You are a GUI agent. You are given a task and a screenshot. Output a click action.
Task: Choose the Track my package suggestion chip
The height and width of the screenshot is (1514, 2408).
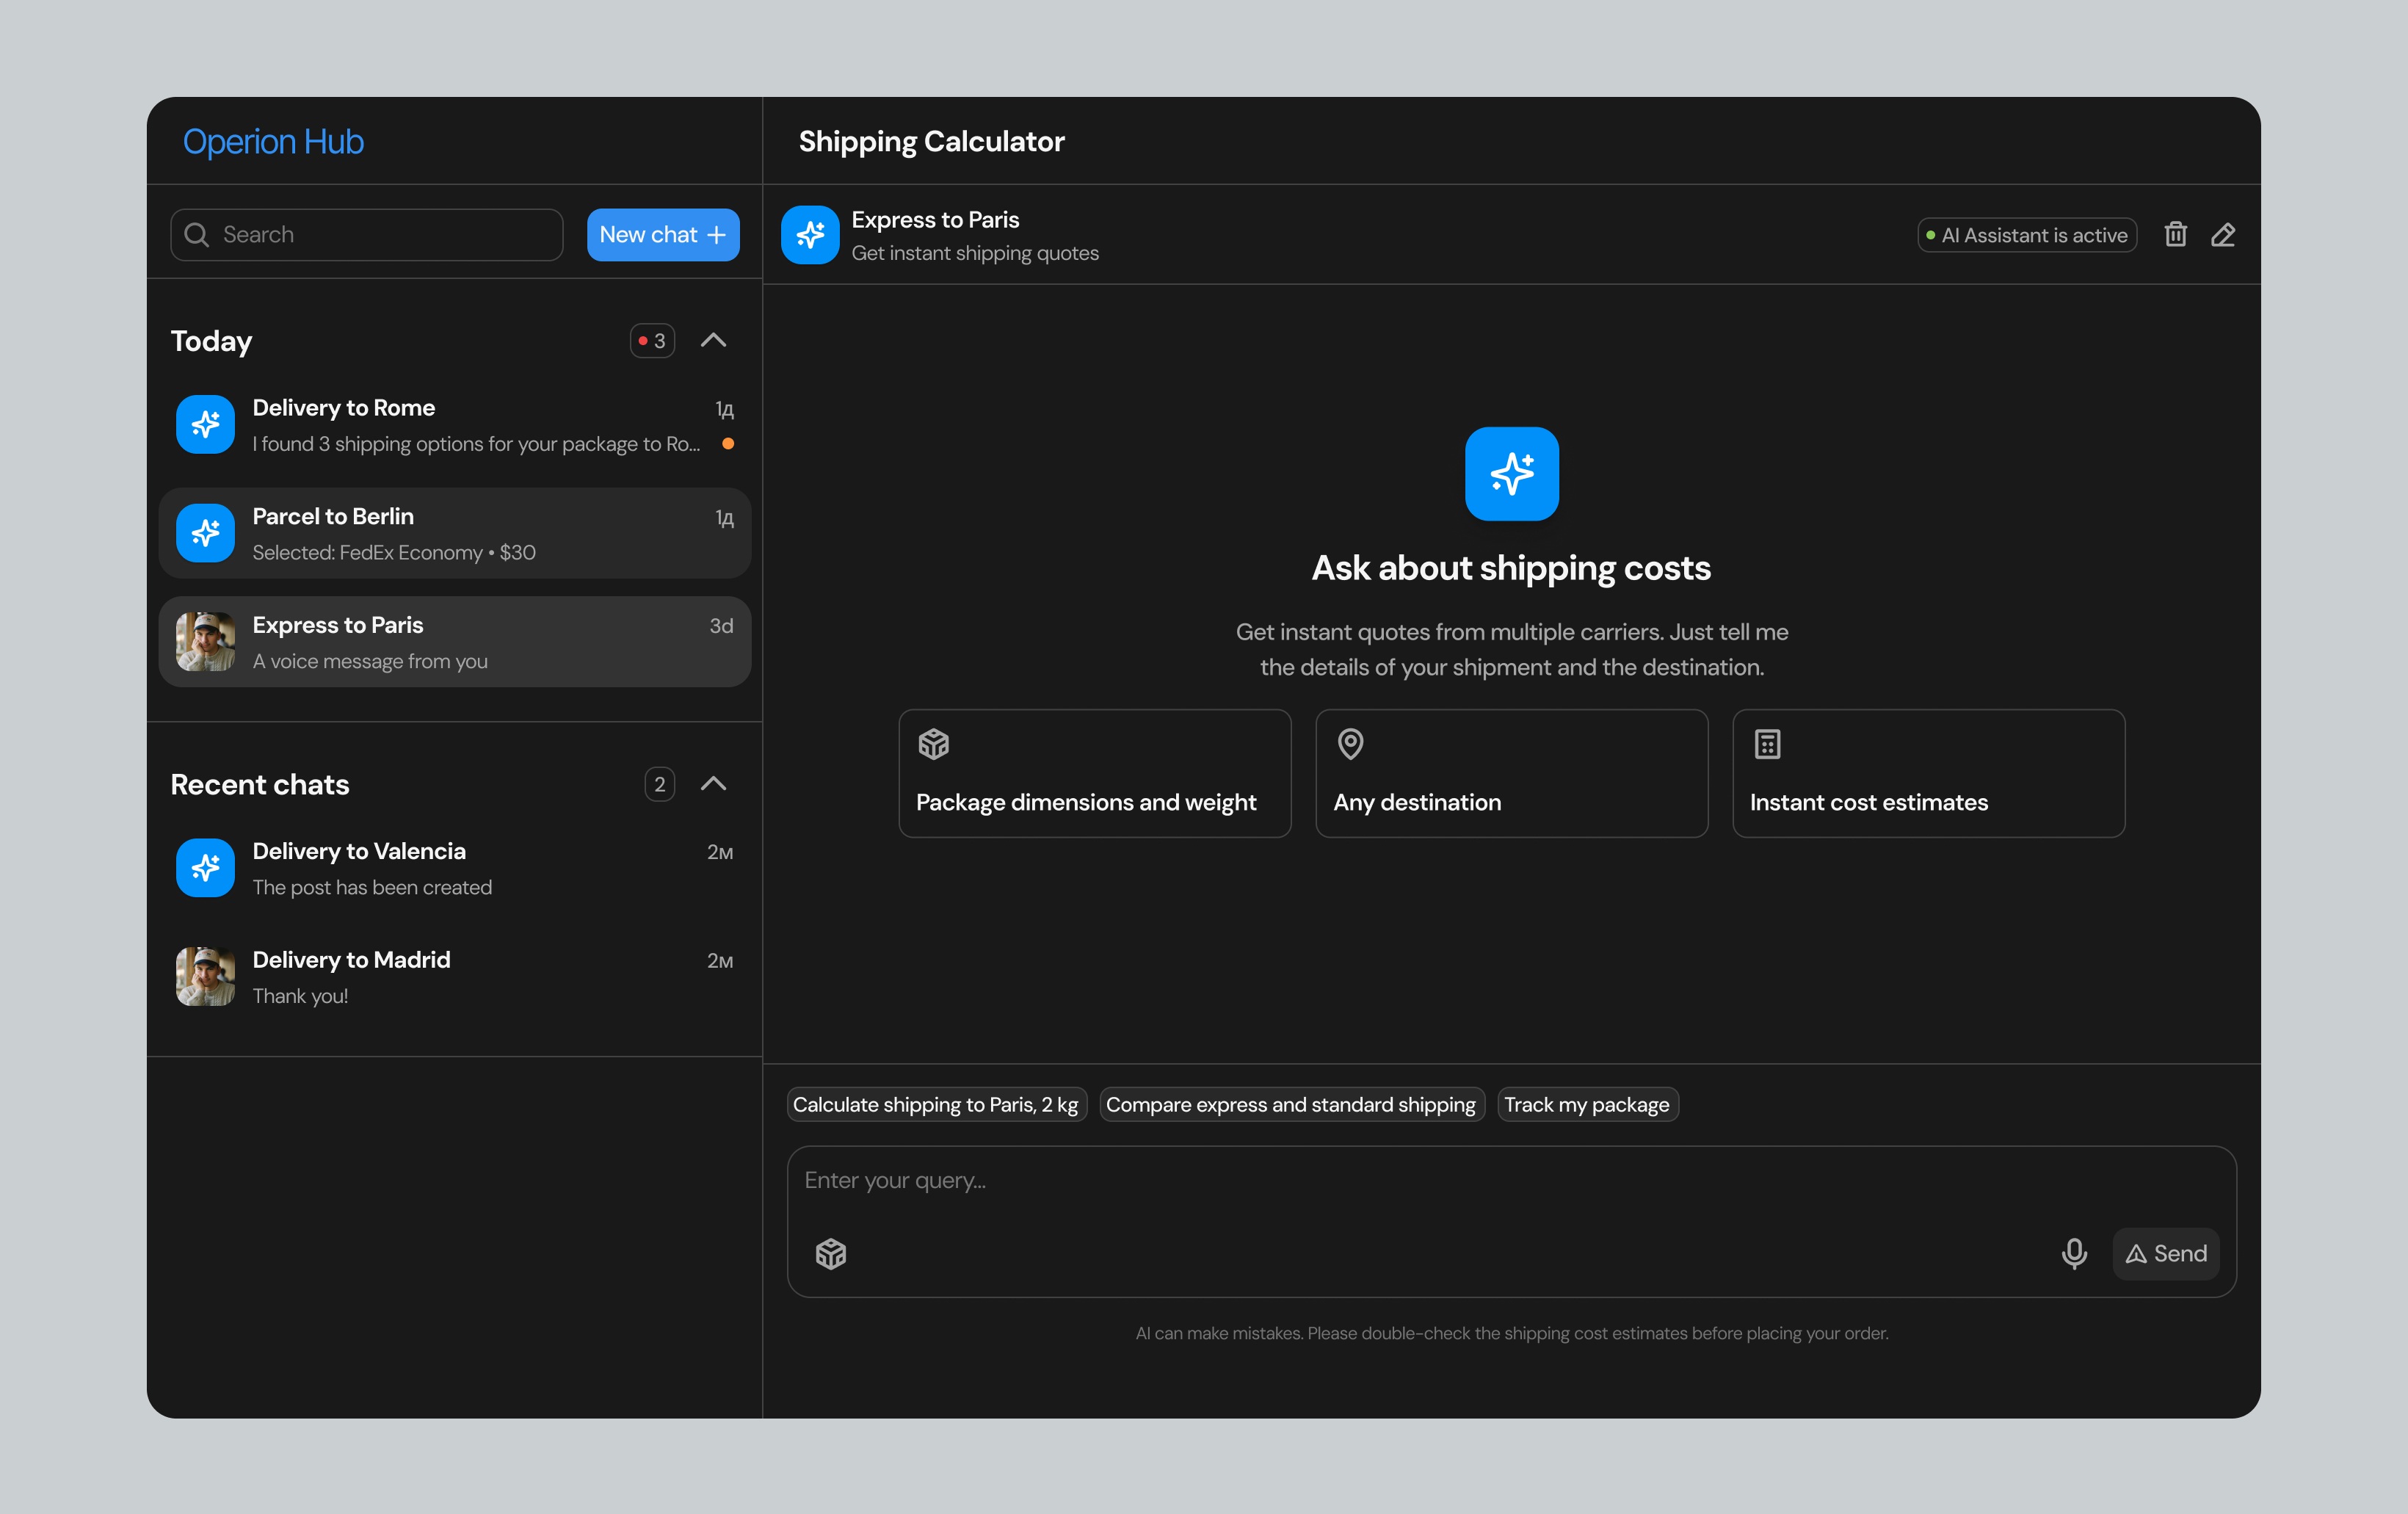(1587, 1104)
